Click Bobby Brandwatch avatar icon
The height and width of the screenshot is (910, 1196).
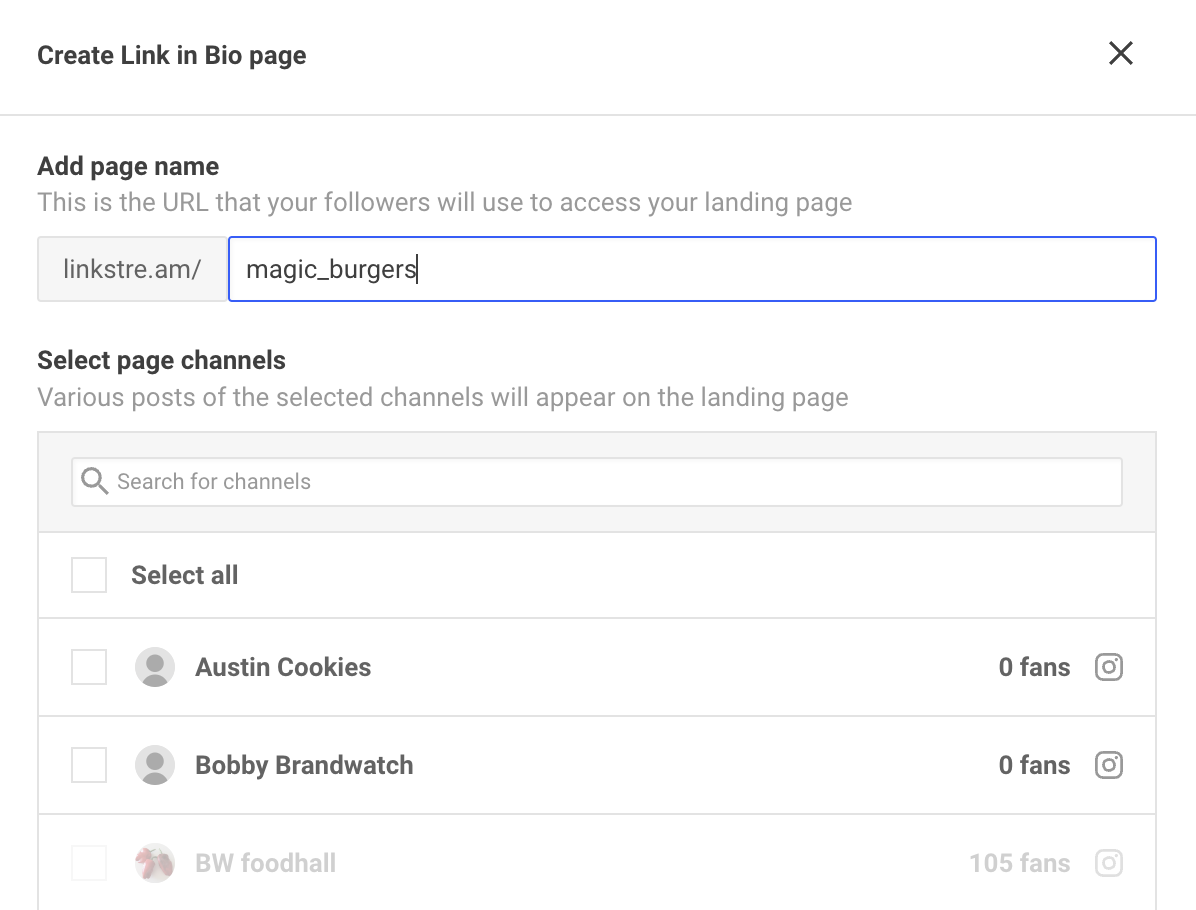pyautogui.click(x=155, y=764)
